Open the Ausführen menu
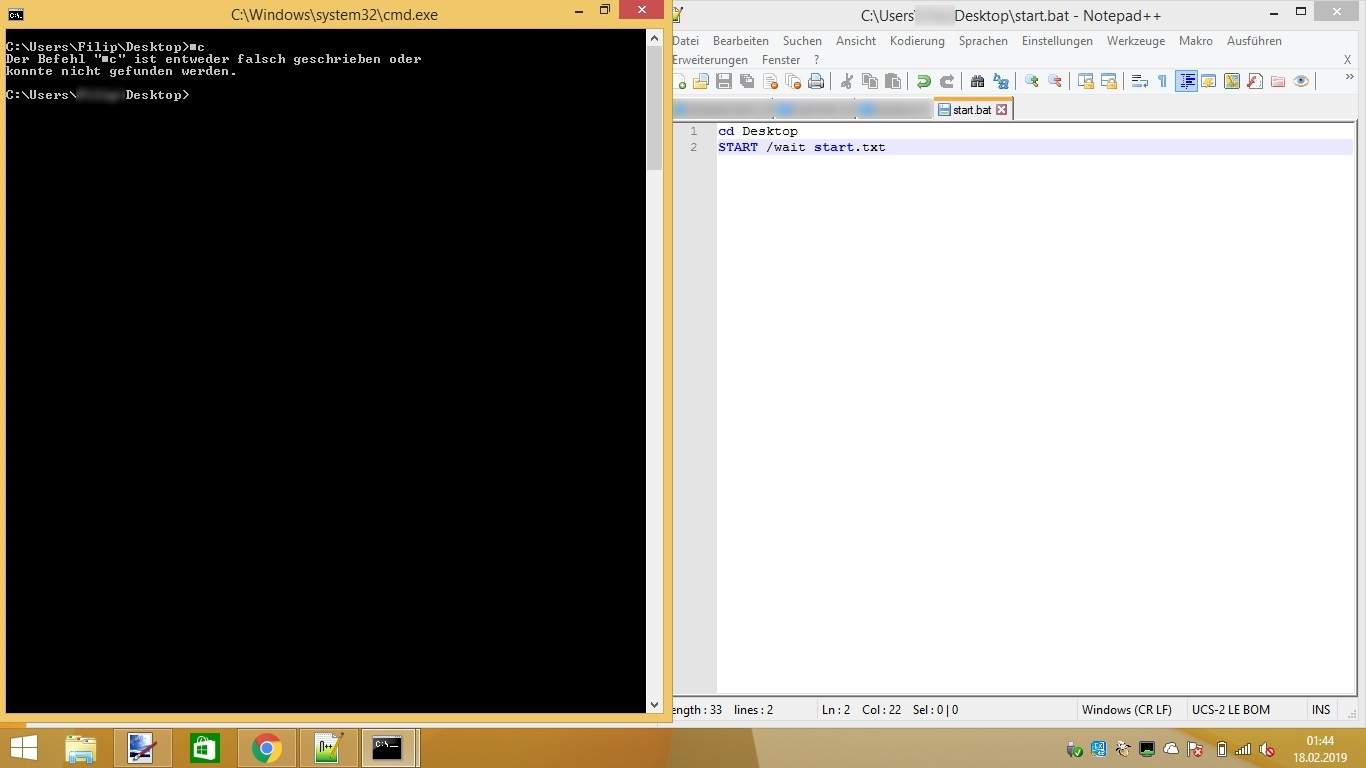Image resolution: width=1366 pixels, height=768 pixels. point(1254,41)
